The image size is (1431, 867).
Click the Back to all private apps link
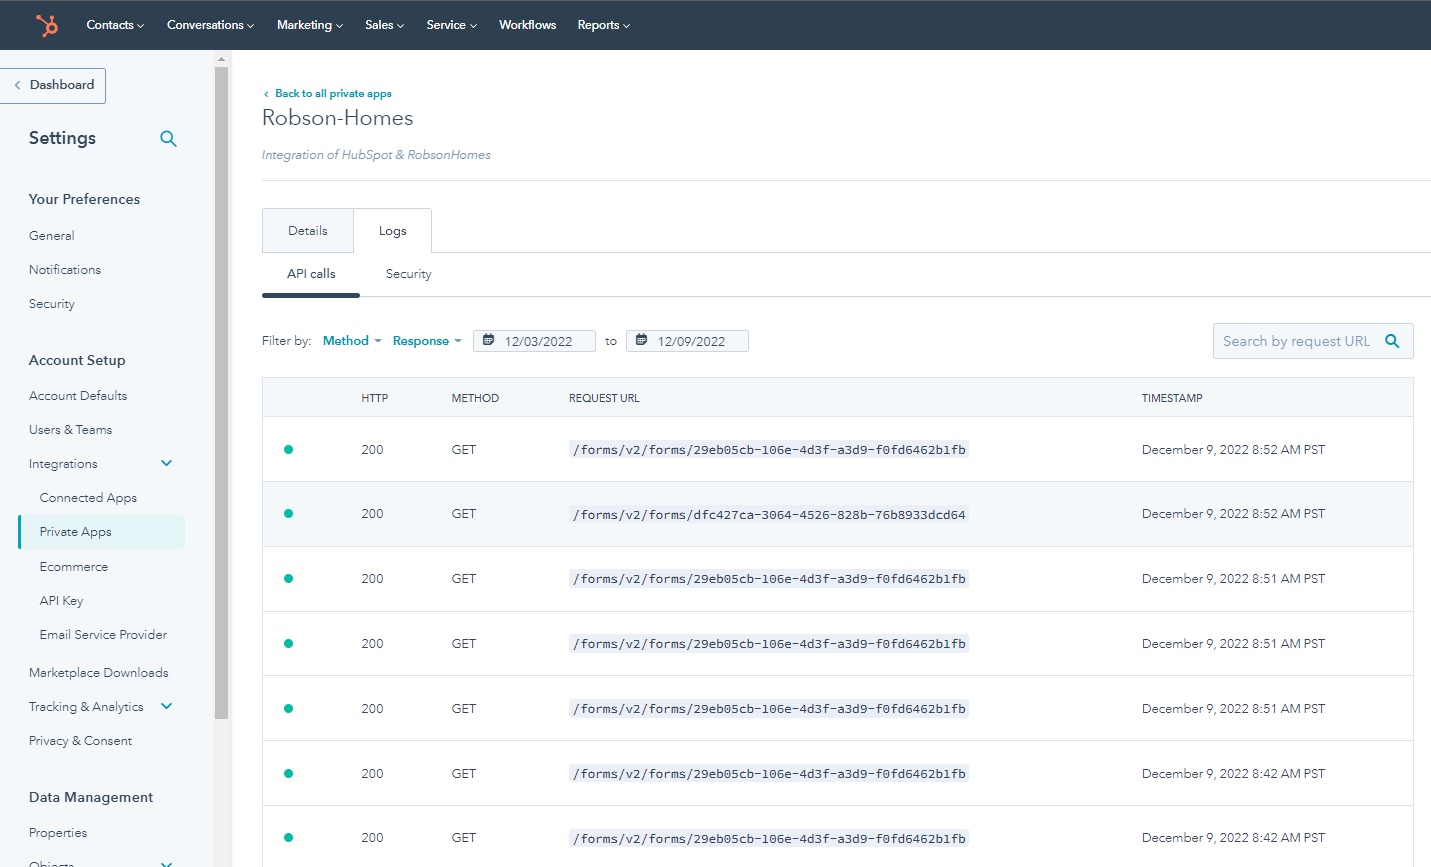tap(333, 93)
